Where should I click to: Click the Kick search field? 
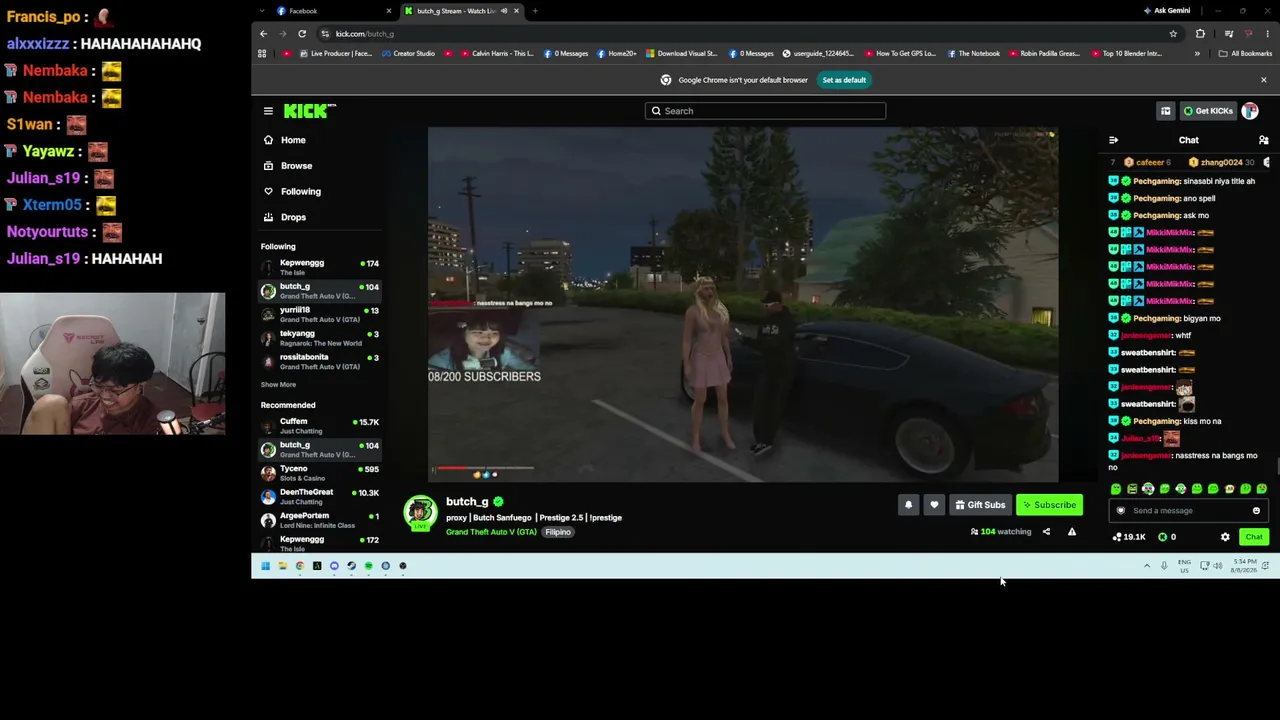pyautogui.click(x=765, y=111)
